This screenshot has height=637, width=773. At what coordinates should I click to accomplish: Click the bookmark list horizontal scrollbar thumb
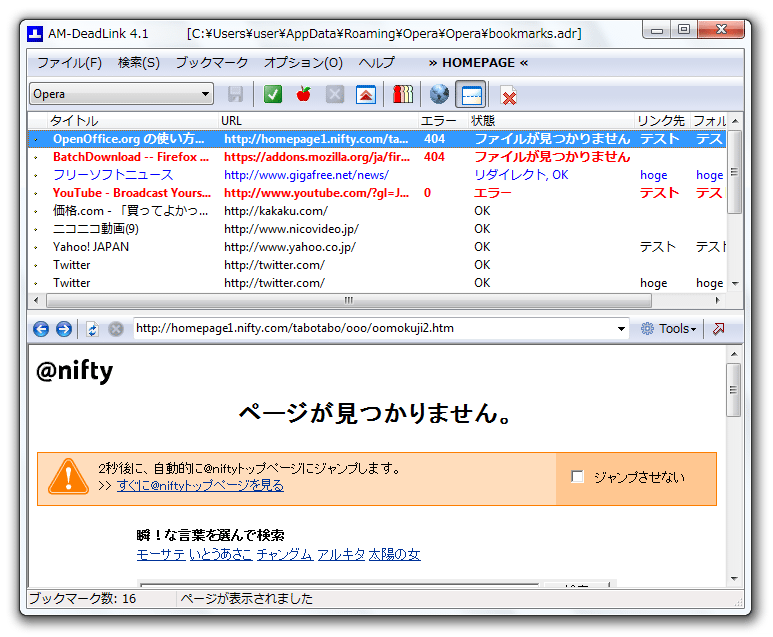click(x=349, y=300)
